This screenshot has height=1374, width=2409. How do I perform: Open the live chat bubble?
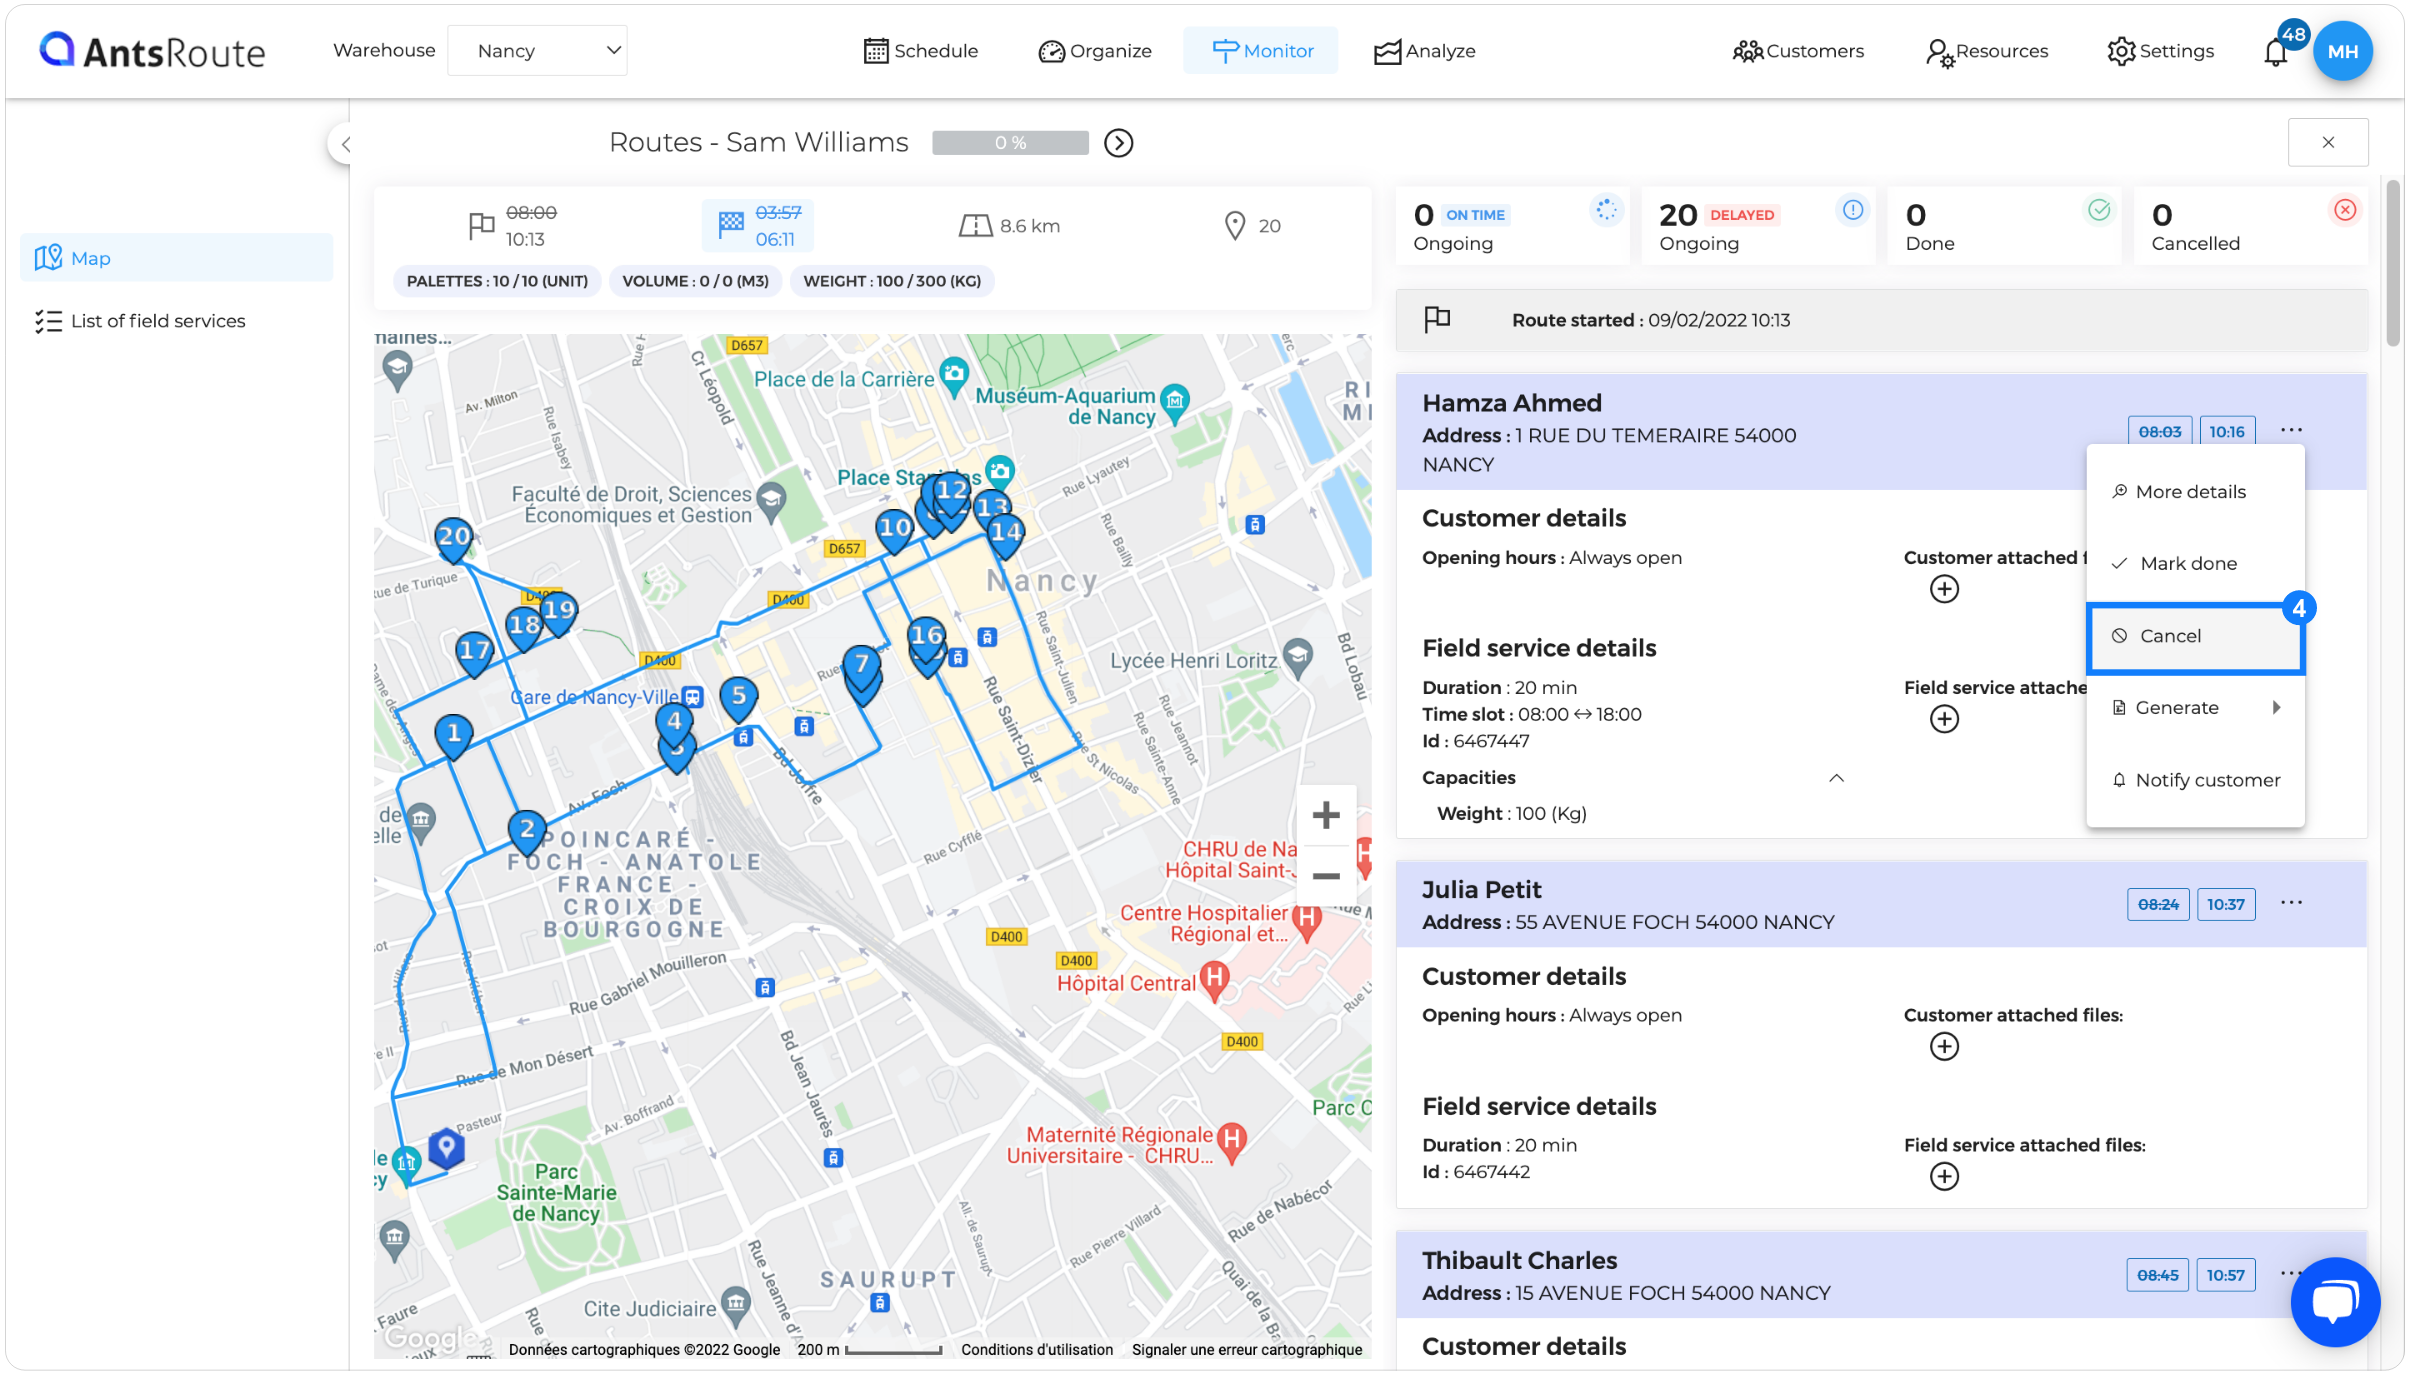[x=2335, y=1301]
